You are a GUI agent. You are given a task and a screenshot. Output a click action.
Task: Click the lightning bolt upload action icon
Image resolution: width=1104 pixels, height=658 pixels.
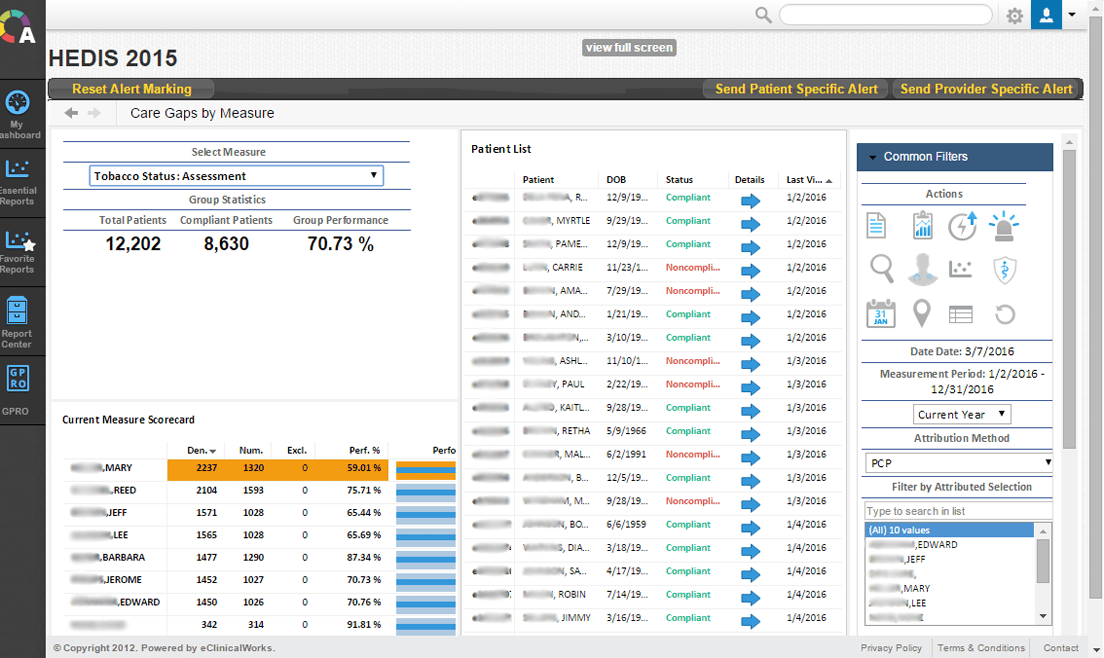pos(962,225)
